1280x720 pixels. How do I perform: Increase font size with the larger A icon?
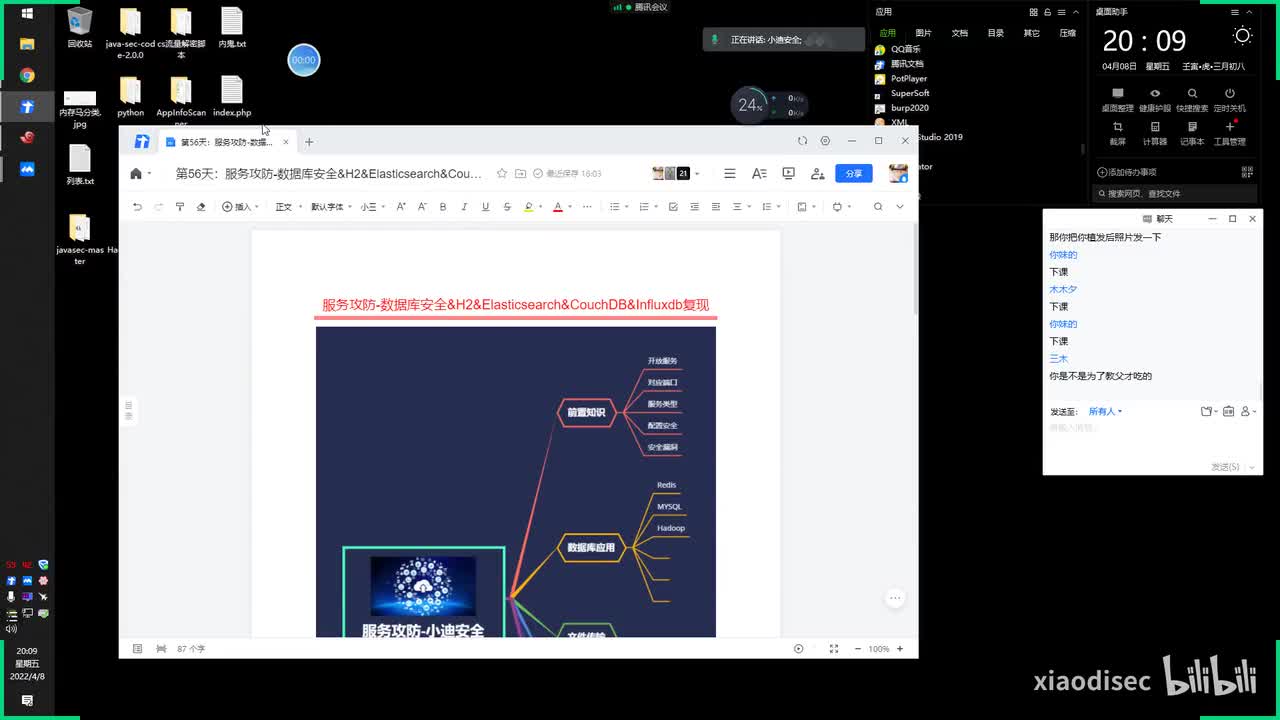[x=401, y=207]
